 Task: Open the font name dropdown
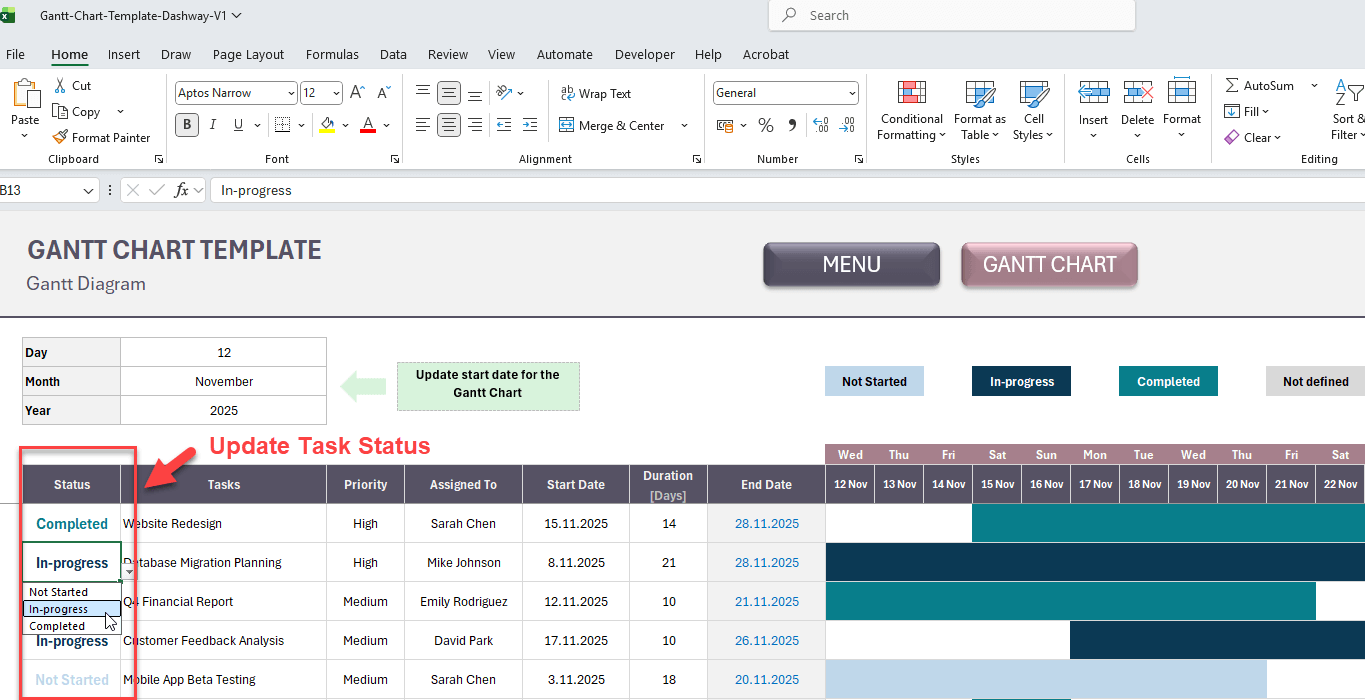291,93
